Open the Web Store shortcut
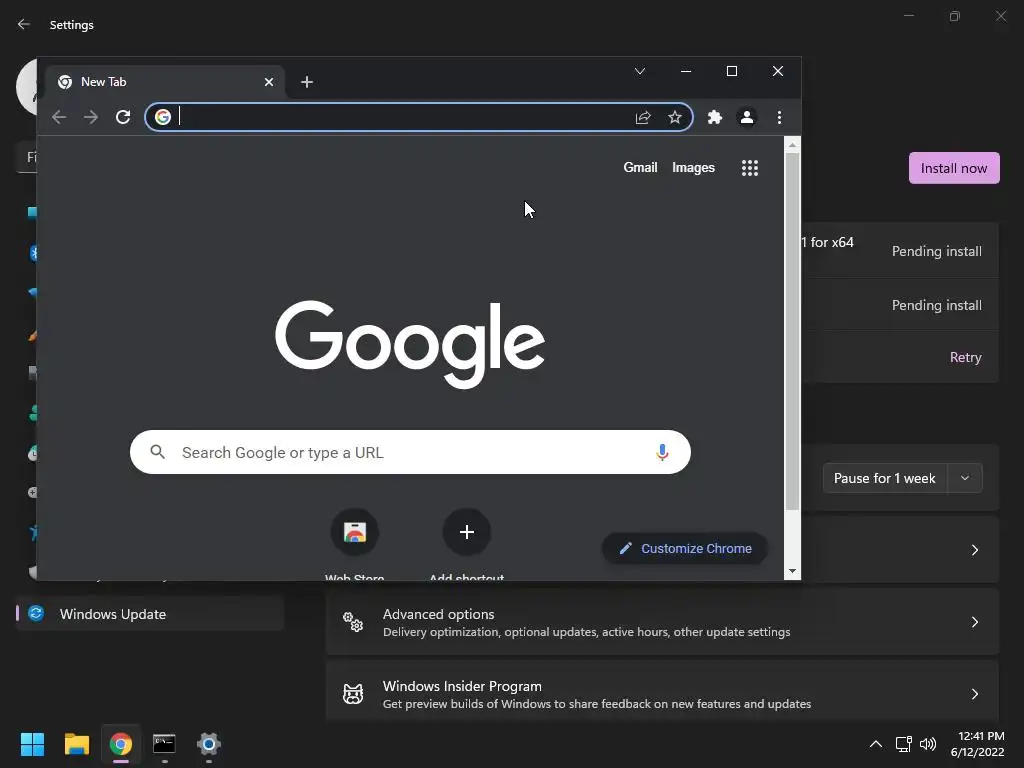Viewport: 1024px width, 768px height. pyautogui.click(x=355, y=544)
